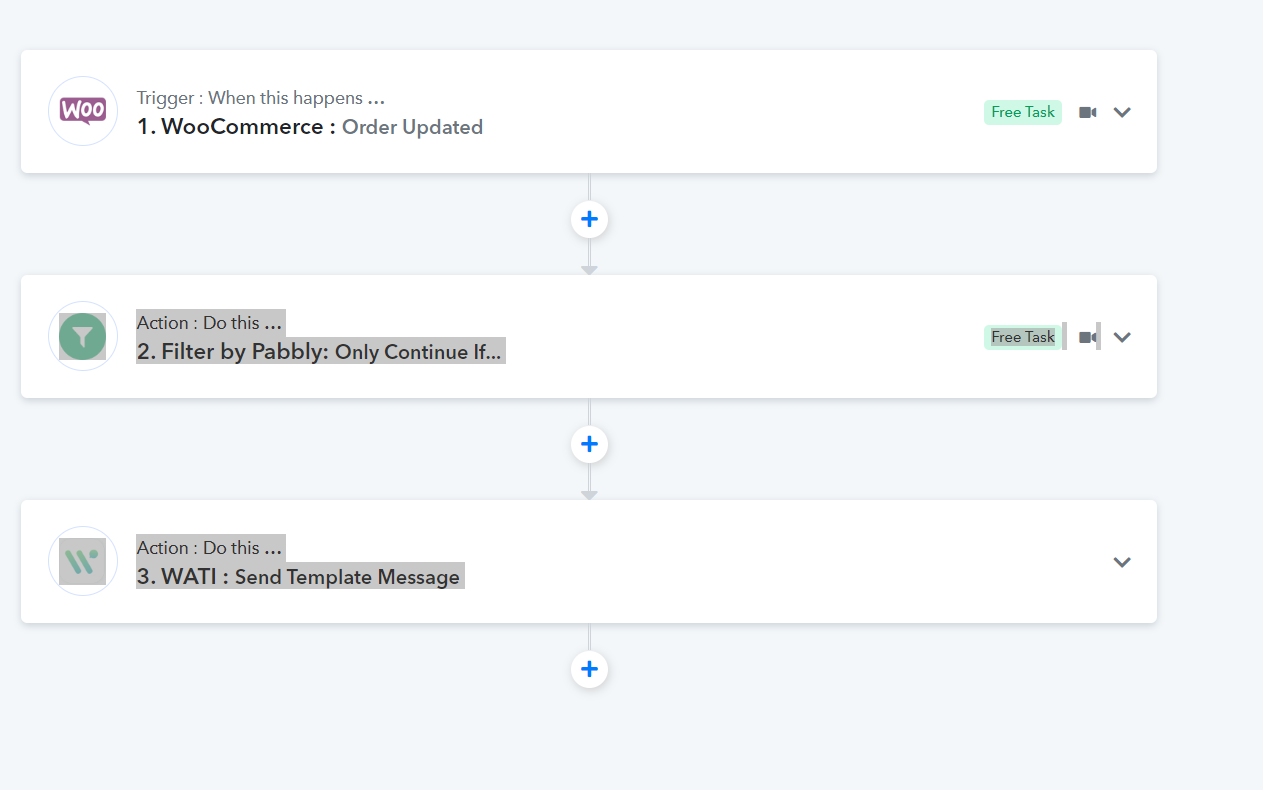Click '1. WooCommerce : Order Updated' title
This screenshot has height=790, width=1263.
pos(310,127)
